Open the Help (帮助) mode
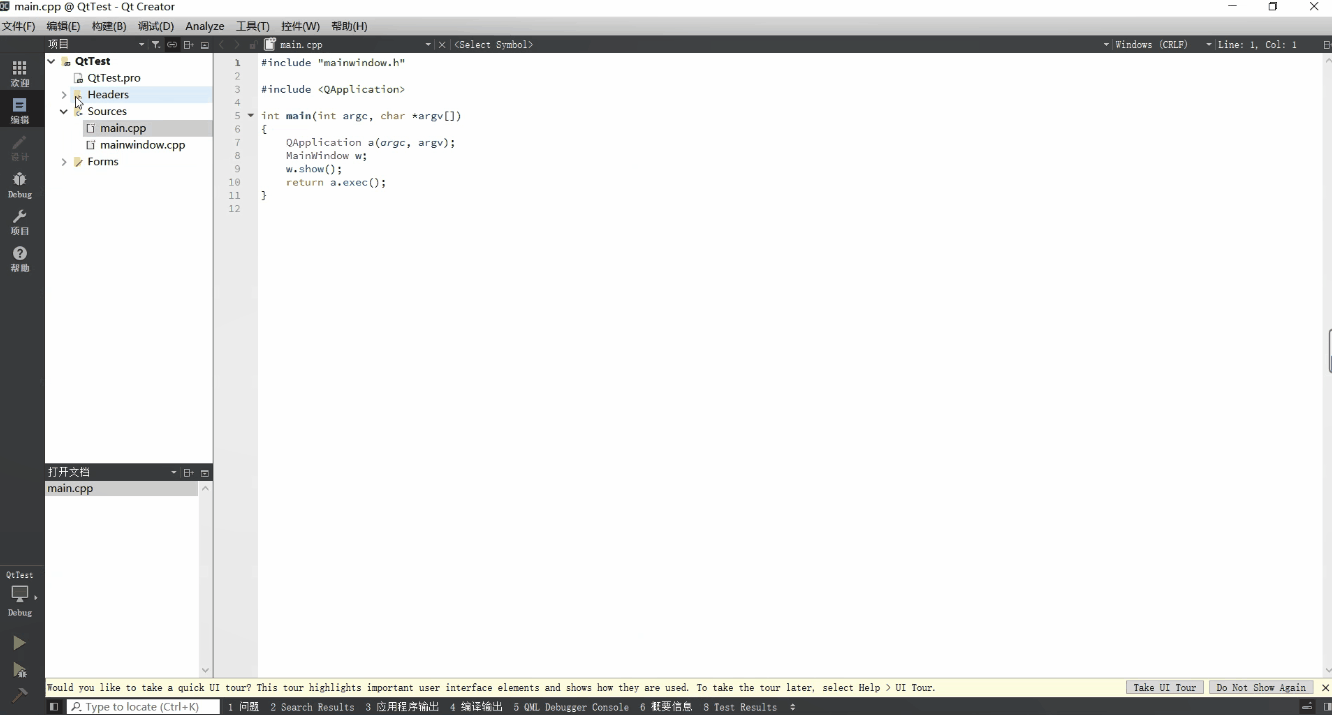 (20, 259)
